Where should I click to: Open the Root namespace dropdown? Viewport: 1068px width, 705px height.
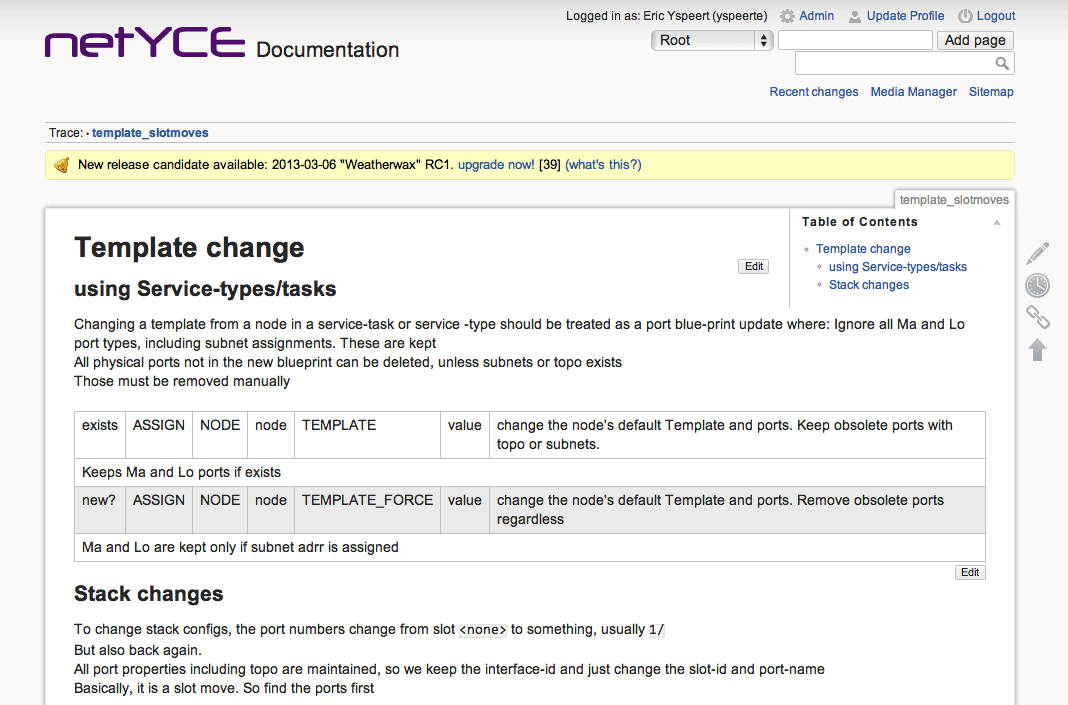point(712,40)
